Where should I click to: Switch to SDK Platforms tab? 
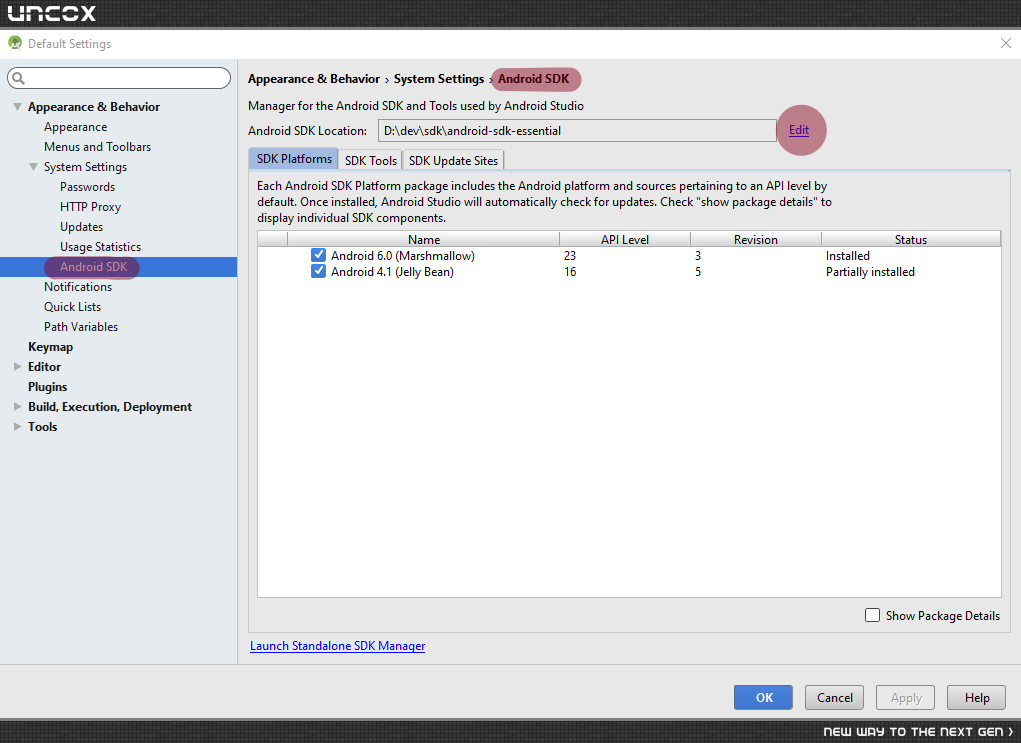pos(294,159)
